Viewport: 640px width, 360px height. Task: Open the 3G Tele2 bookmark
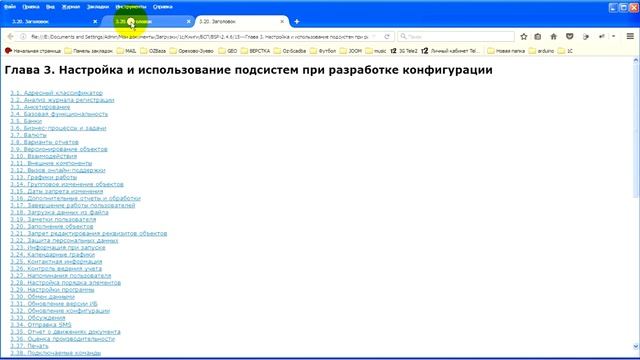click(x=404, y=51)
